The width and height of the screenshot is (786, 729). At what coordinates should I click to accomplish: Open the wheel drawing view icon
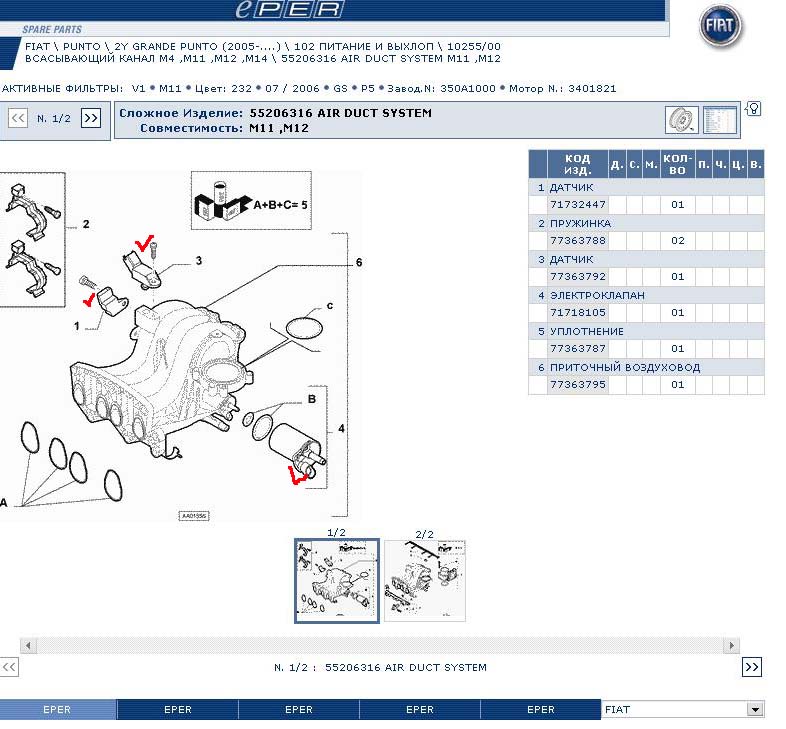click(682, 120)
